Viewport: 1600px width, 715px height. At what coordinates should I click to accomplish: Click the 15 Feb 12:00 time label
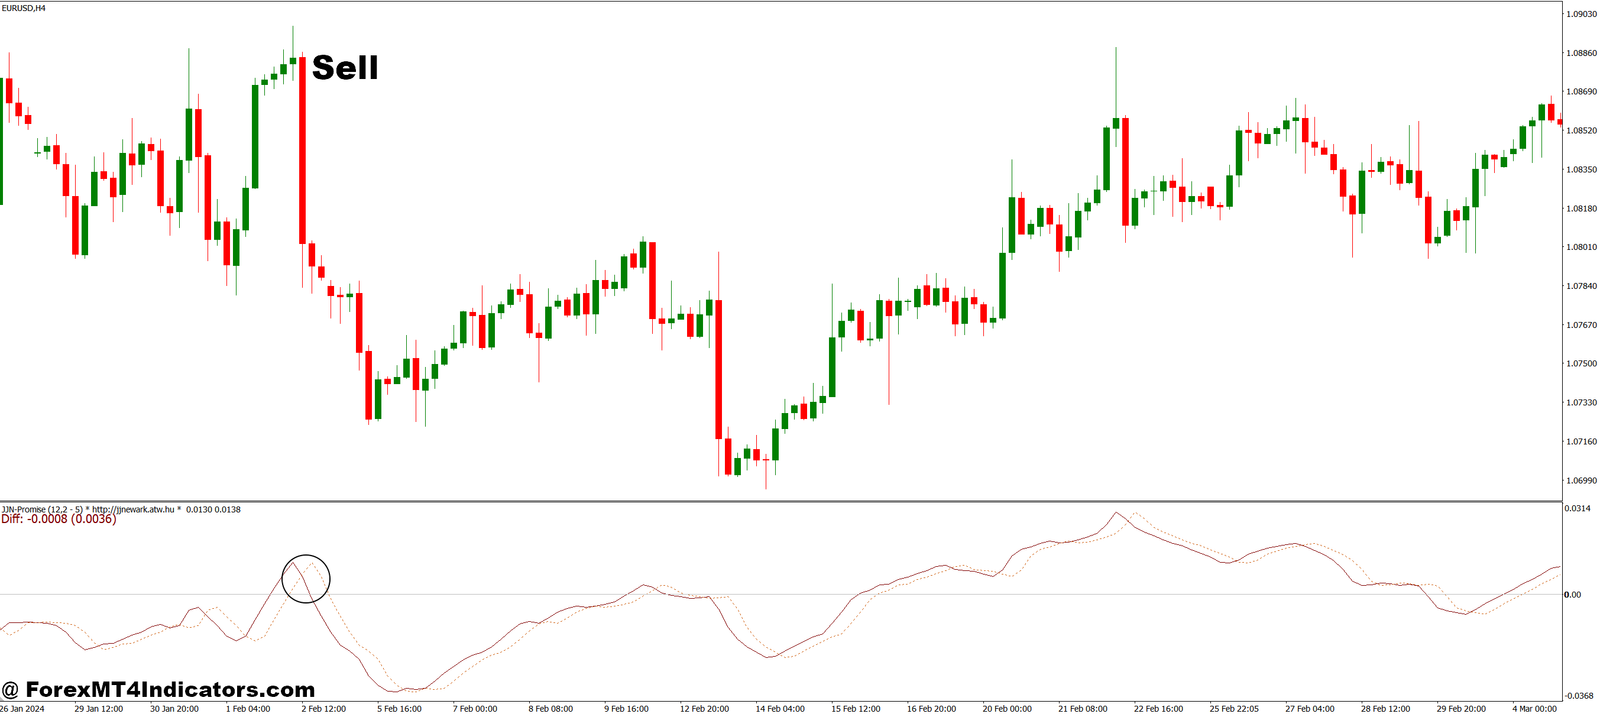pos(856,709)
